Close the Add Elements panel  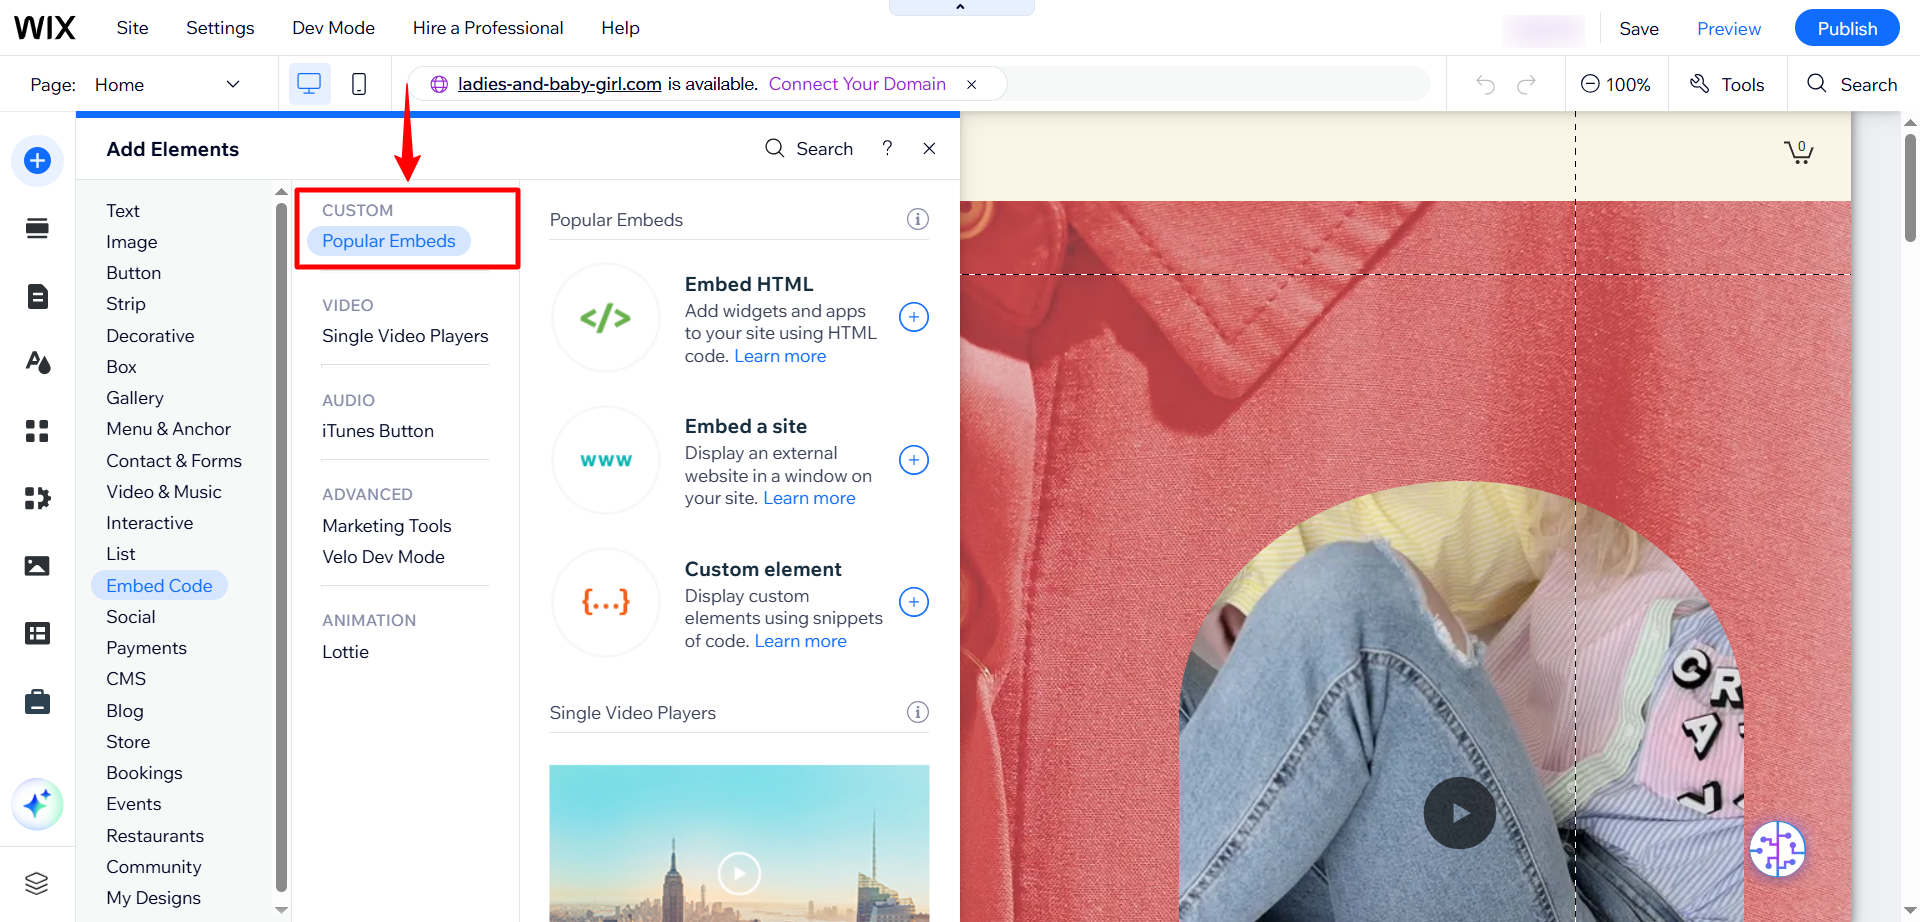pos(929,148)
